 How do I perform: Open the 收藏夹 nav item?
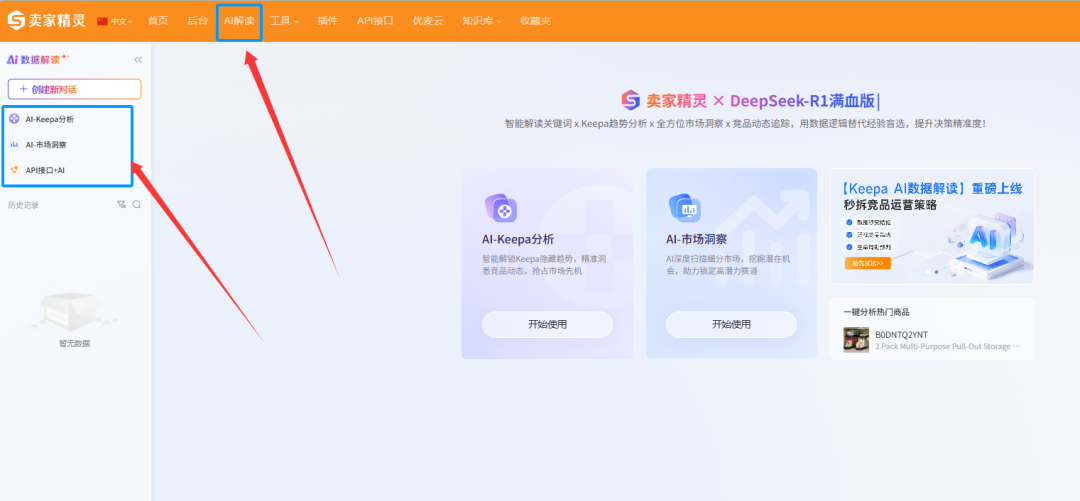535,21
